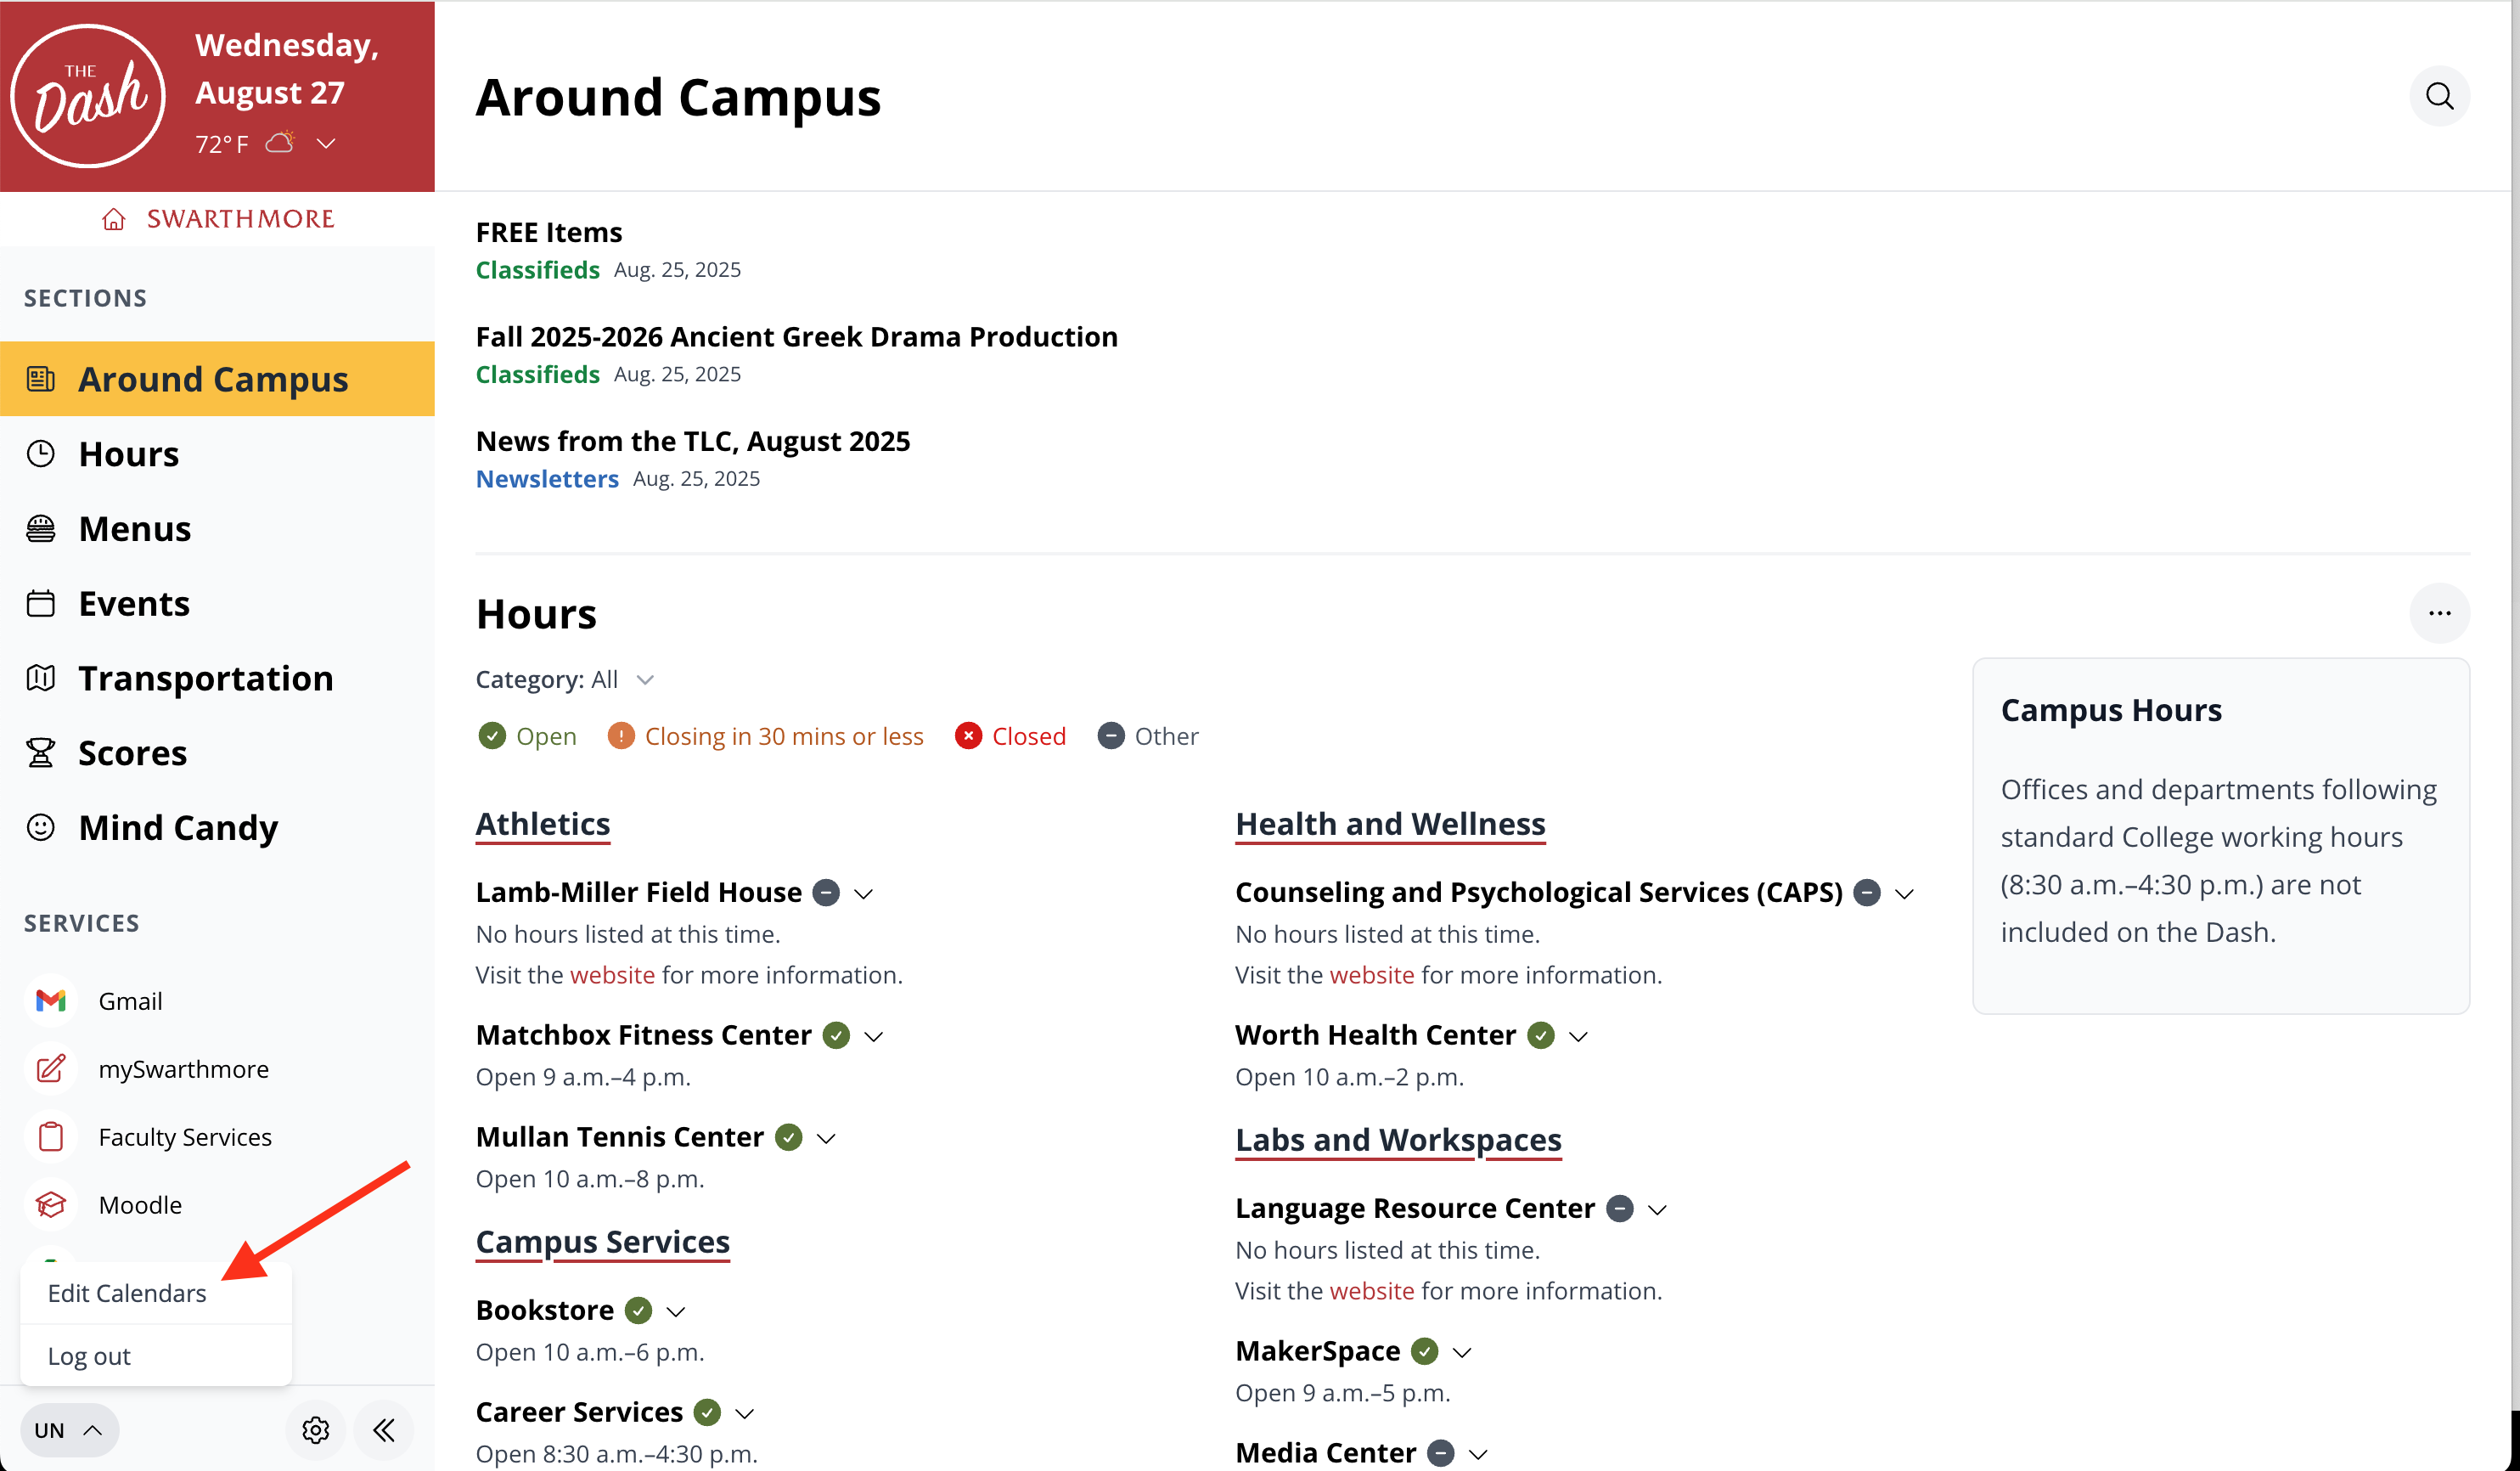Click Language Resource Center status icon

pos(1620,1208)
